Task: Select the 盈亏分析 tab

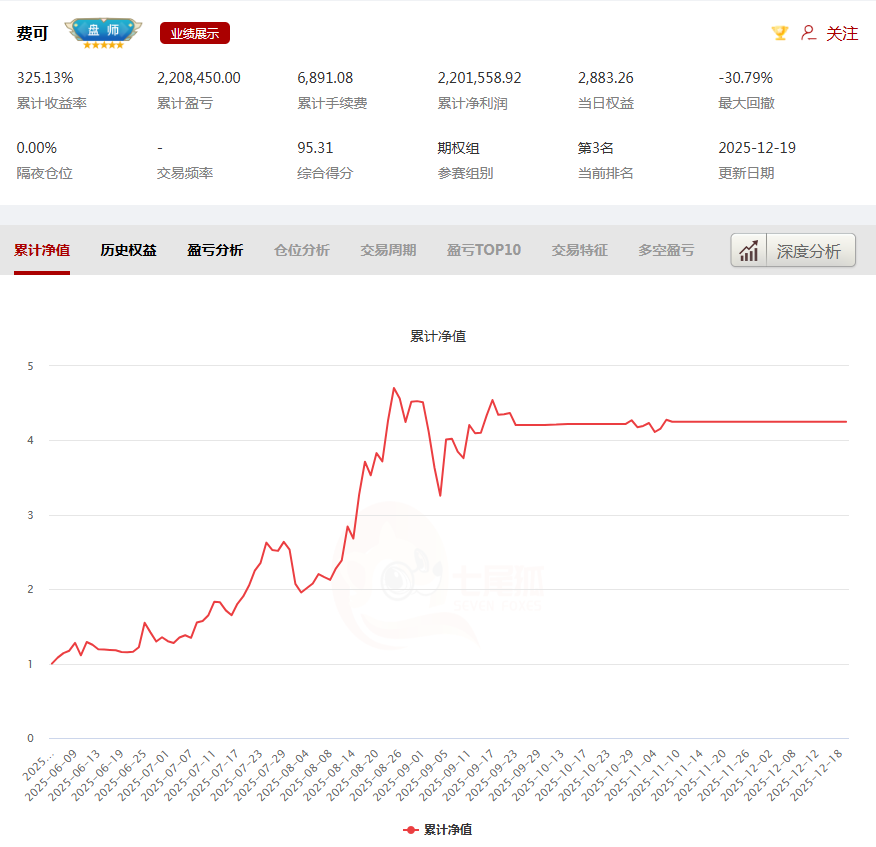Action: point(215,250)
